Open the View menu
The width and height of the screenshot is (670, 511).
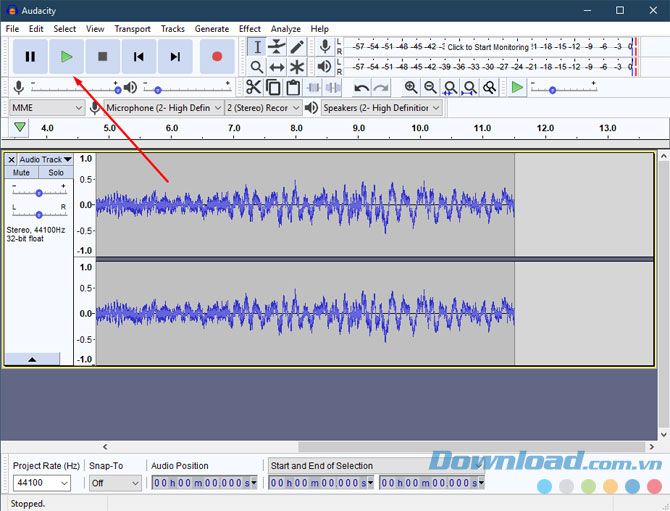[95, 29]
